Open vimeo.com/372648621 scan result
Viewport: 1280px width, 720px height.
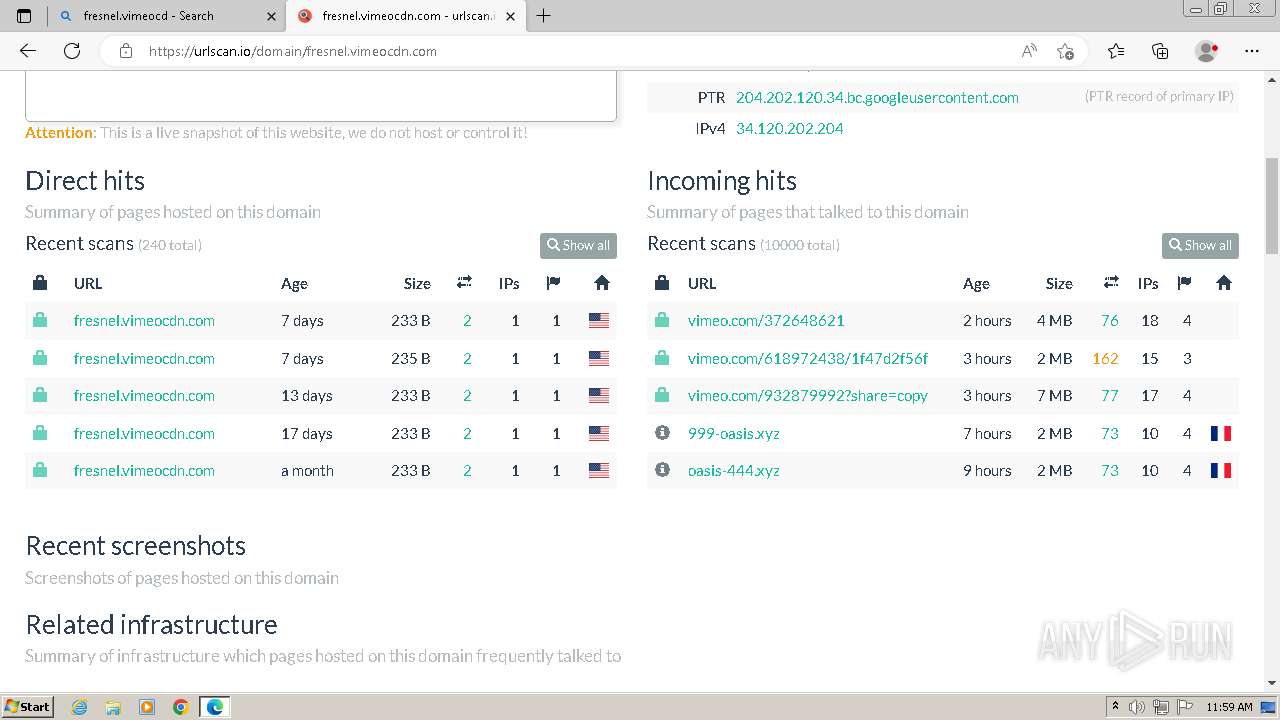pos(766,321)
